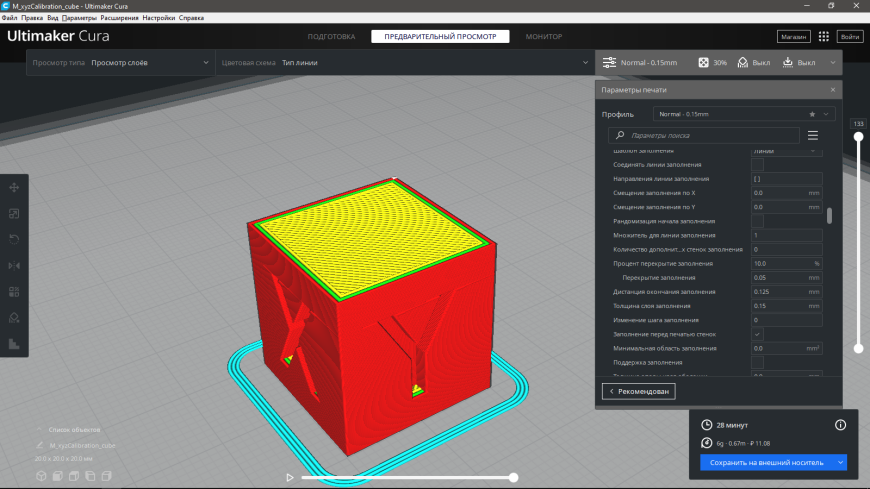Image resolution: width=870 pixels, height=489 pixels.
Task: Open the Файл menu
Action: (9, 18)
